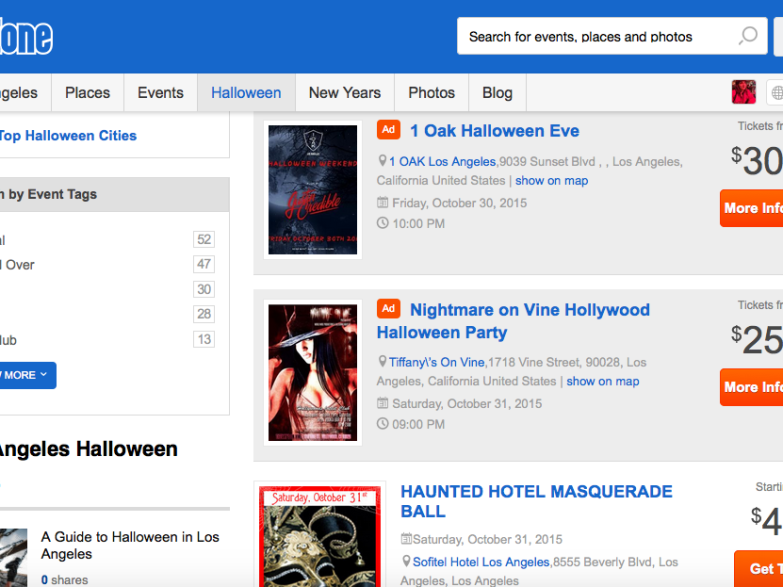This screenshot has height=587, width=783.
Task: Open Nightmare on Vine Hollywood Halloween Party
Action: (513, 321)
